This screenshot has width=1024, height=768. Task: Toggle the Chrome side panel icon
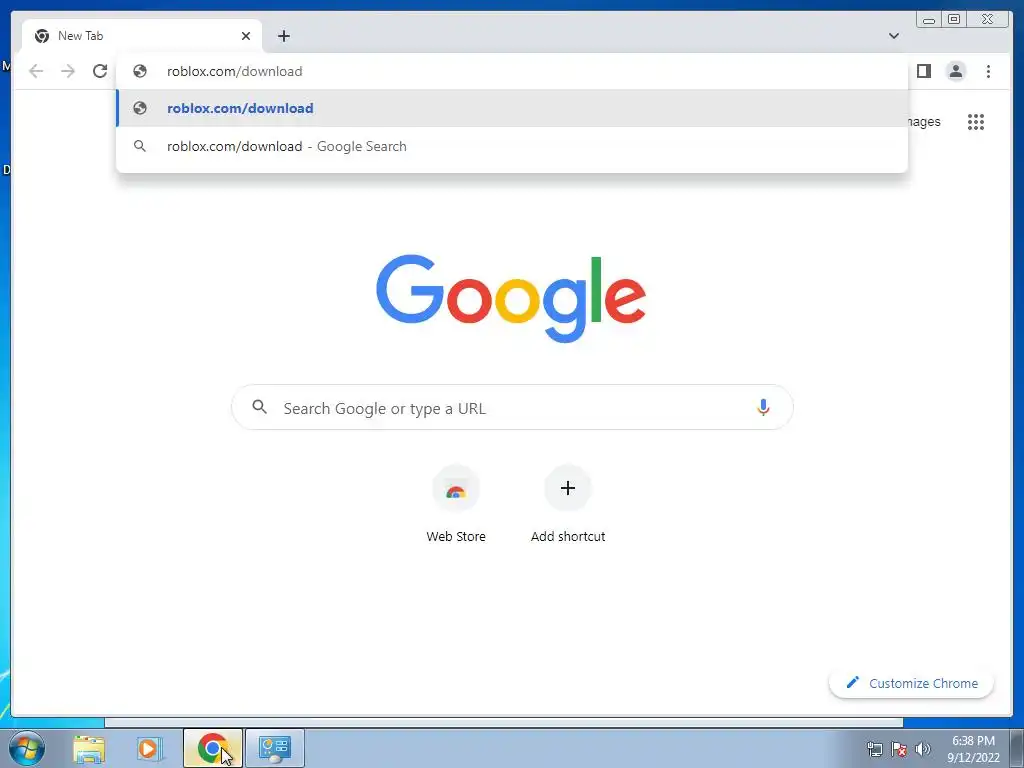923,71
